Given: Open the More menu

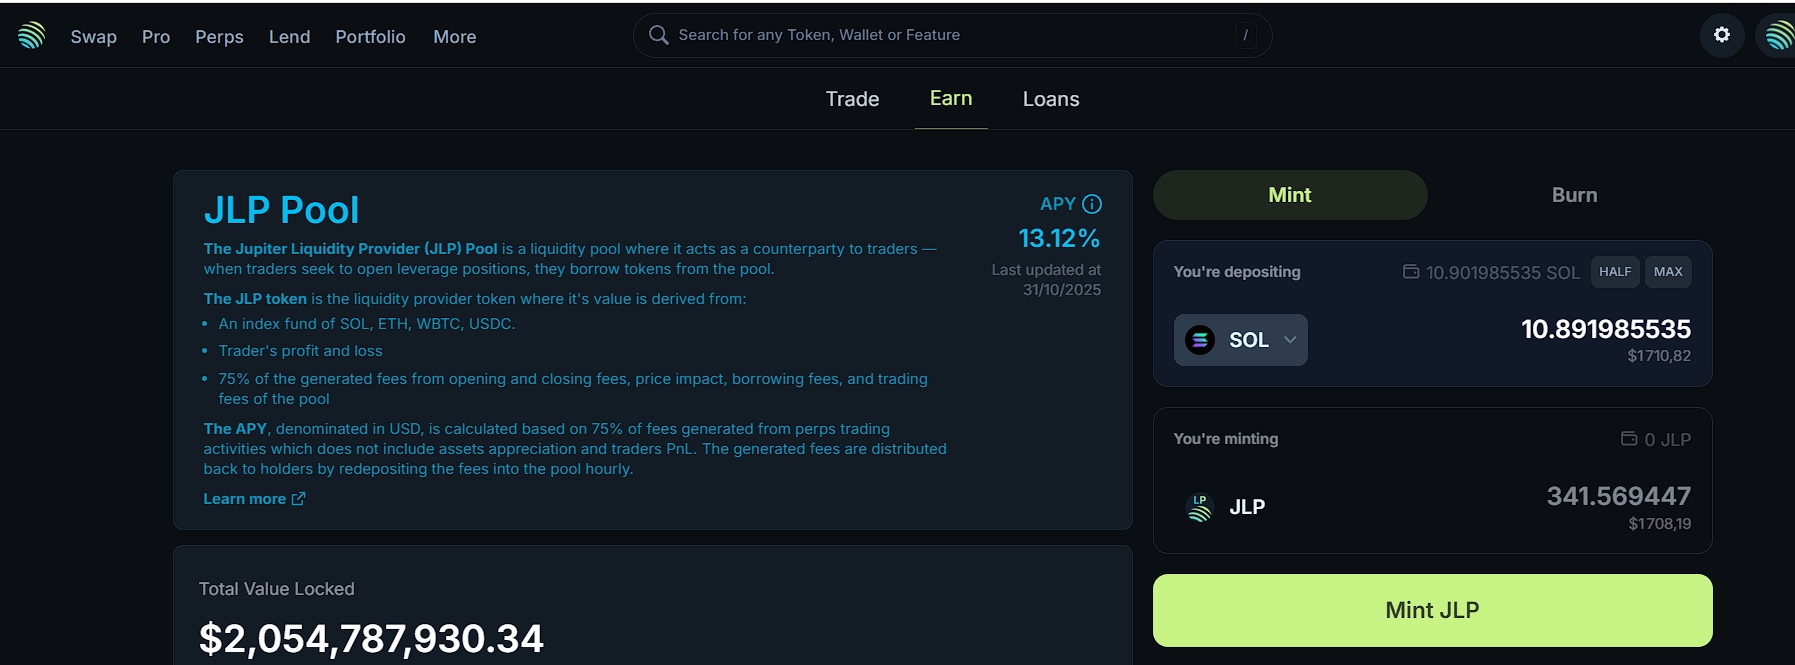Looking at the screenshot, I should 455,37.
